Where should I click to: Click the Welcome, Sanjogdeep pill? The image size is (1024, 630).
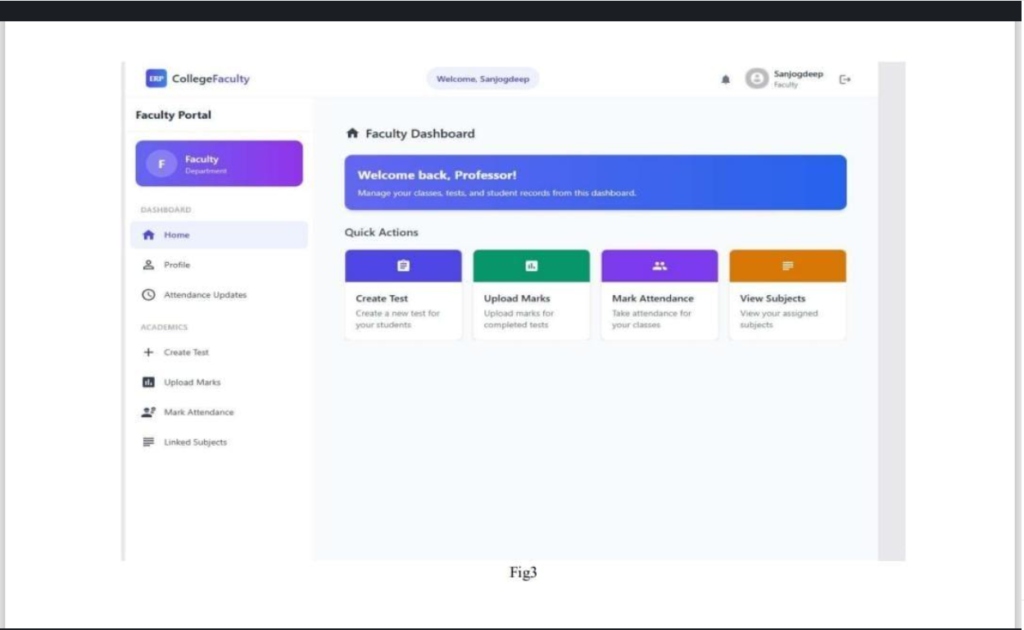[x=483, y=79]
